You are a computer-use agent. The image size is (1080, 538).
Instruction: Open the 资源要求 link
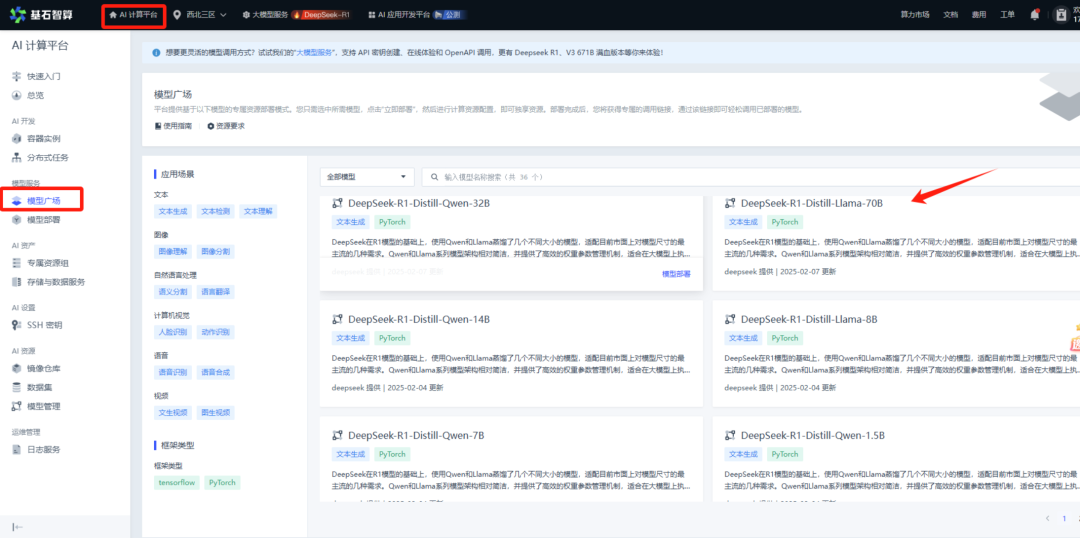[226, 126]
